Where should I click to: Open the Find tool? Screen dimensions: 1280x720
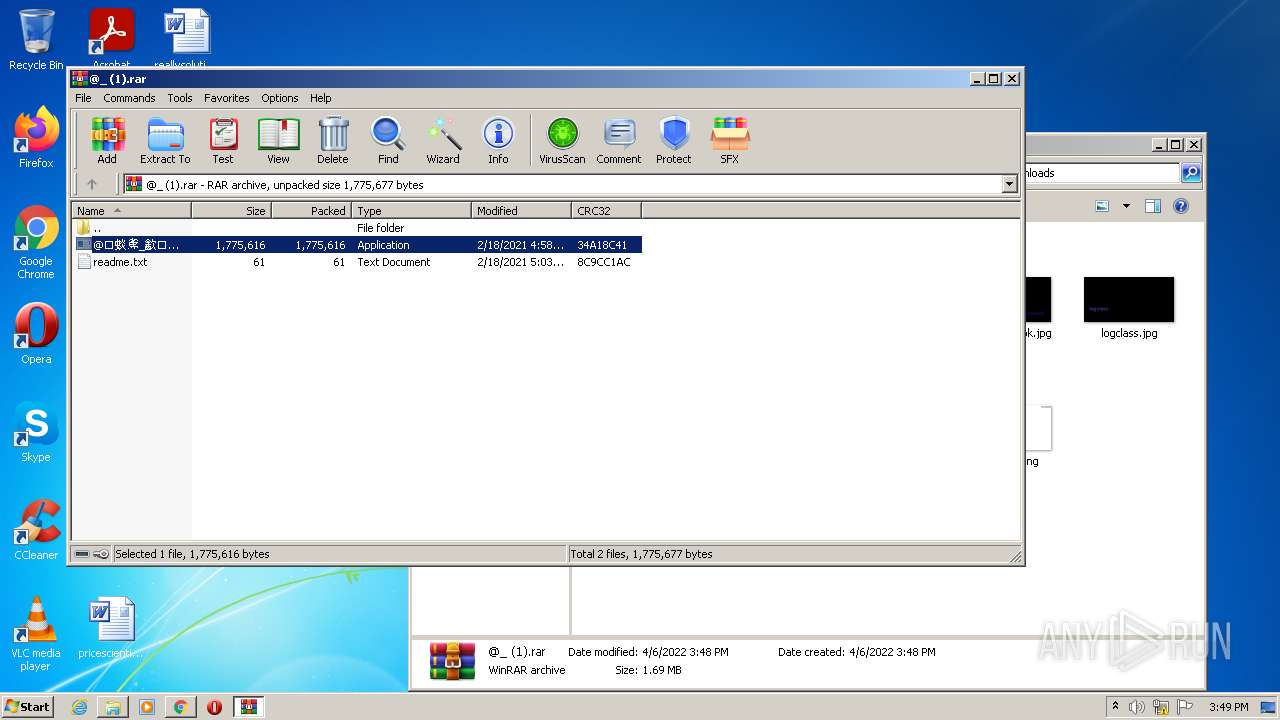coord(388,140)
